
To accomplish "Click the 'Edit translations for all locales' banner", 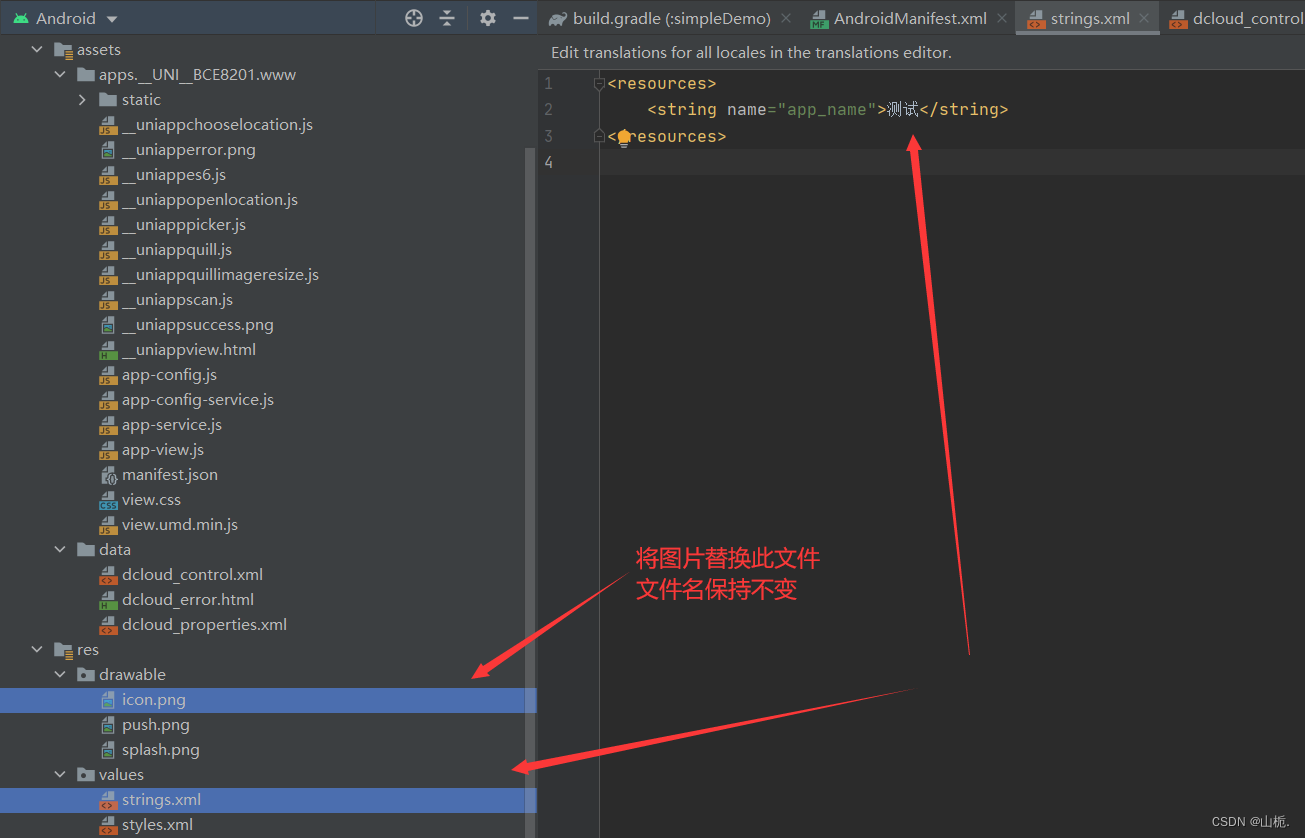I will point(751,52).
